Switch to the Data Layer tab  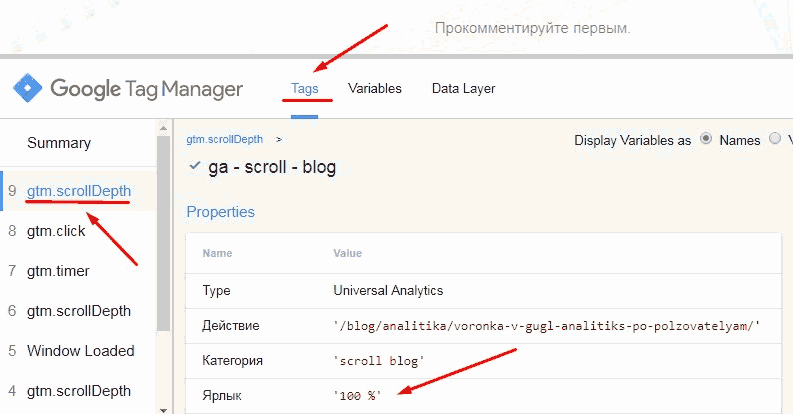pyautogui.click(x=463, y=88)
